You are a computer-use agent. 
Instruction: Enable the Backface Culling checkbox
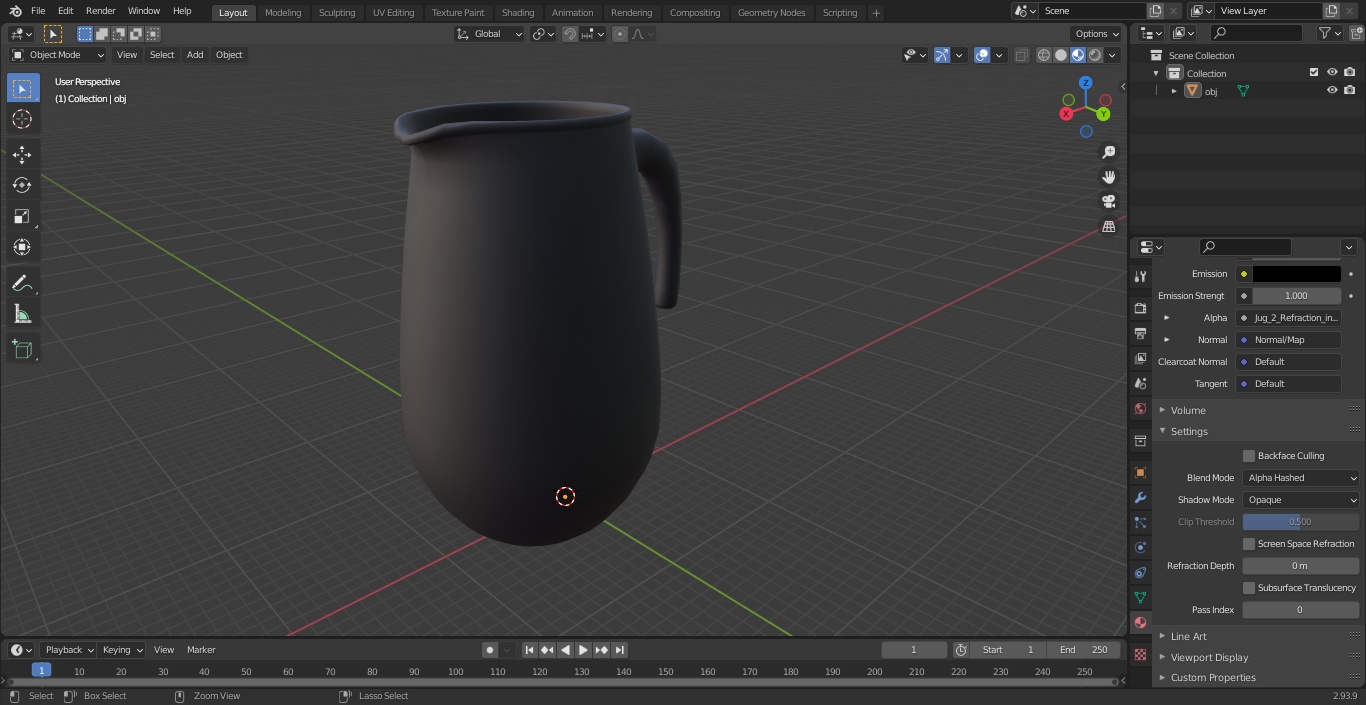pos(1249,456)
